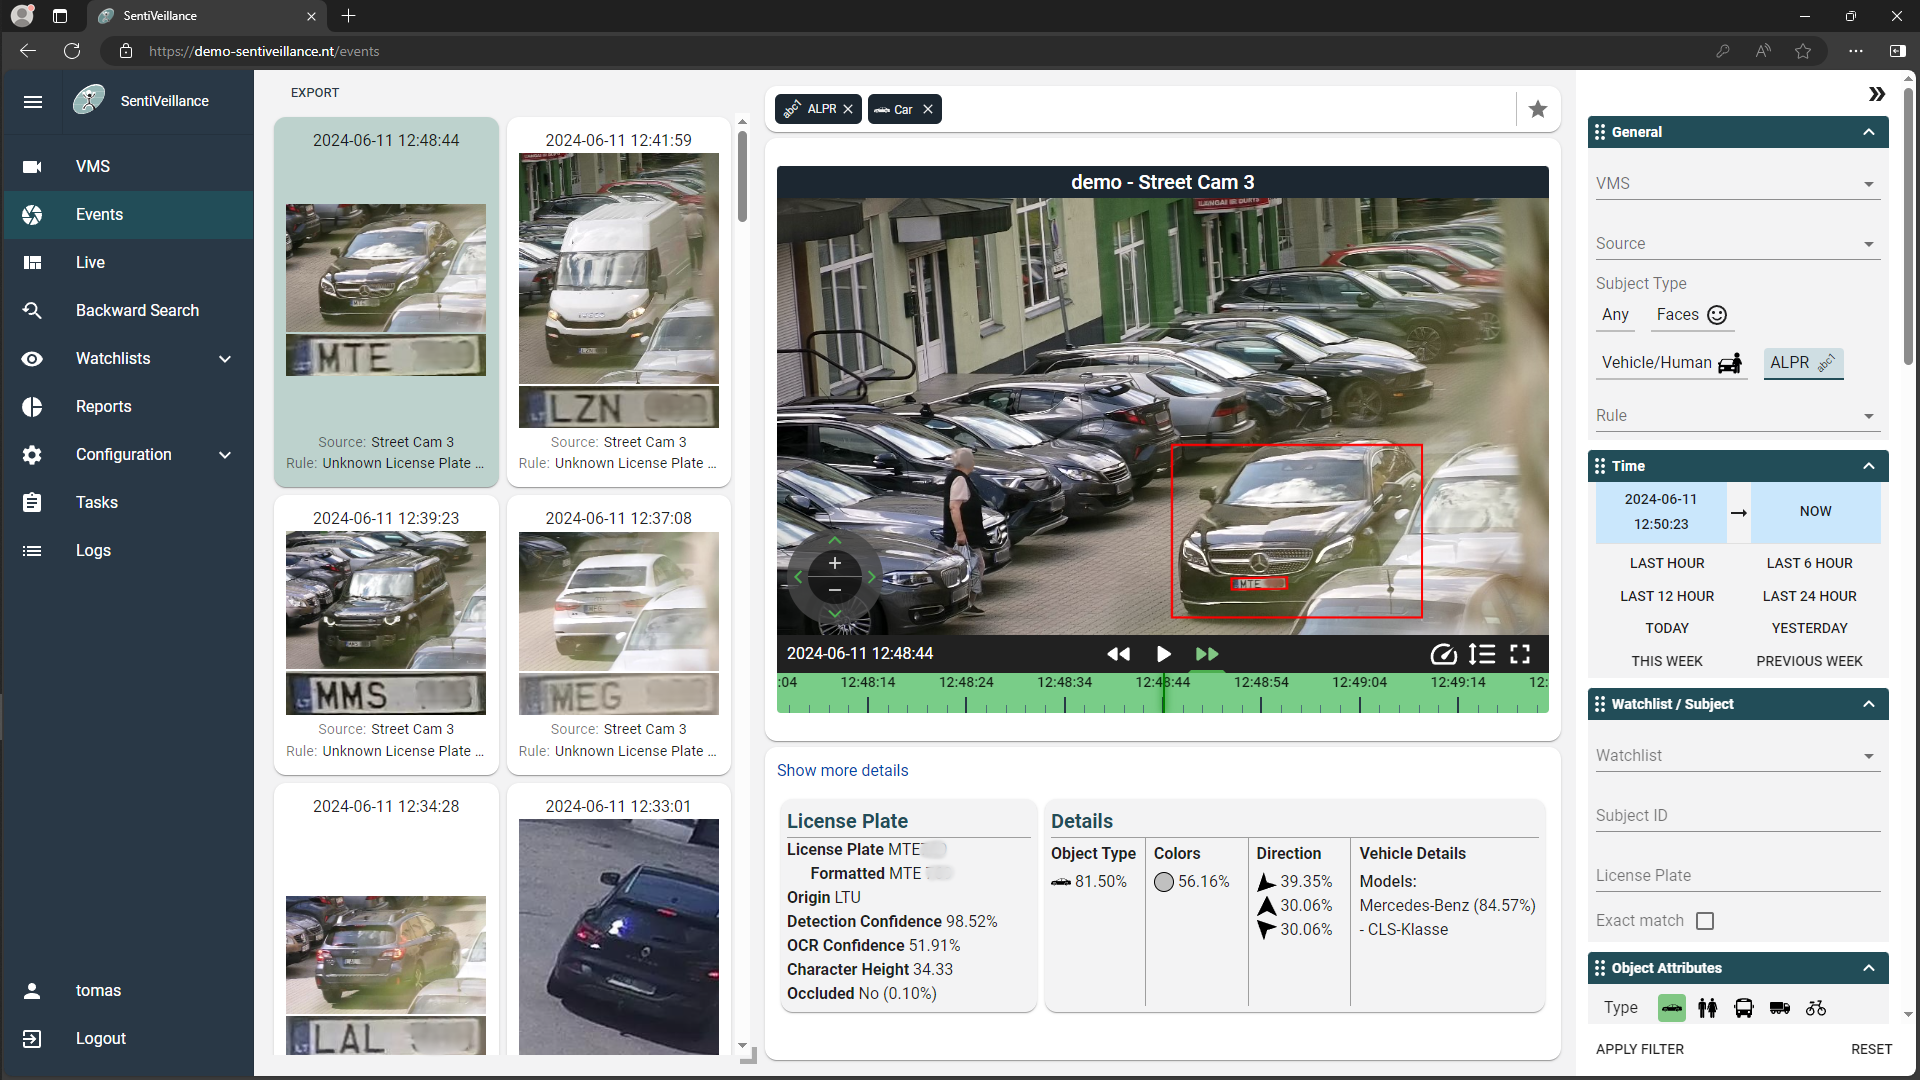This screenshot has width=1920, height=1080.
Task: Select YESTERDAY time range
Action: pos(1809,628)
